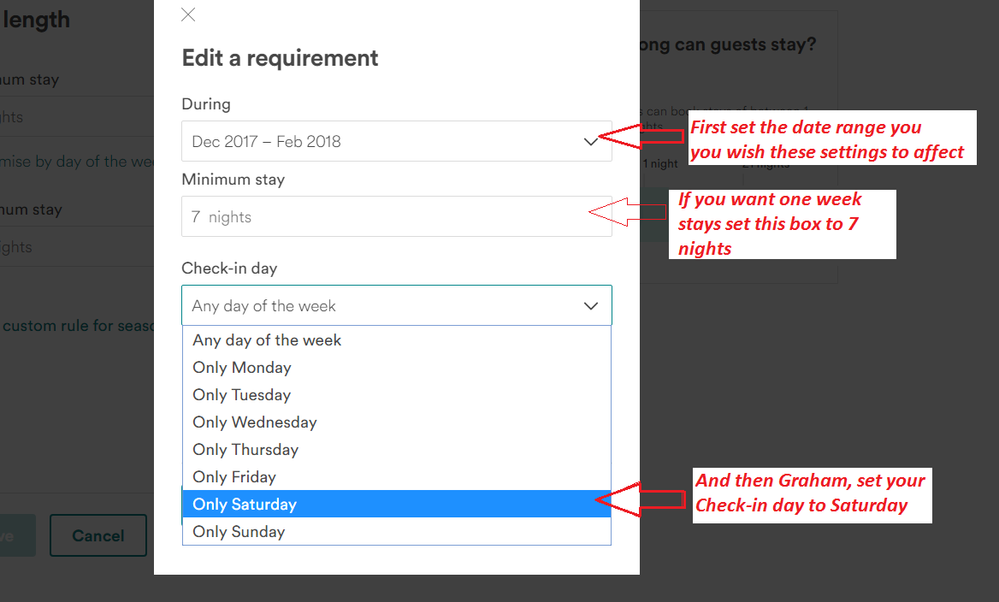This screenshot has width=999, height=602.
Task: Choose Only Wednesday option
Action: coord(255,422)
